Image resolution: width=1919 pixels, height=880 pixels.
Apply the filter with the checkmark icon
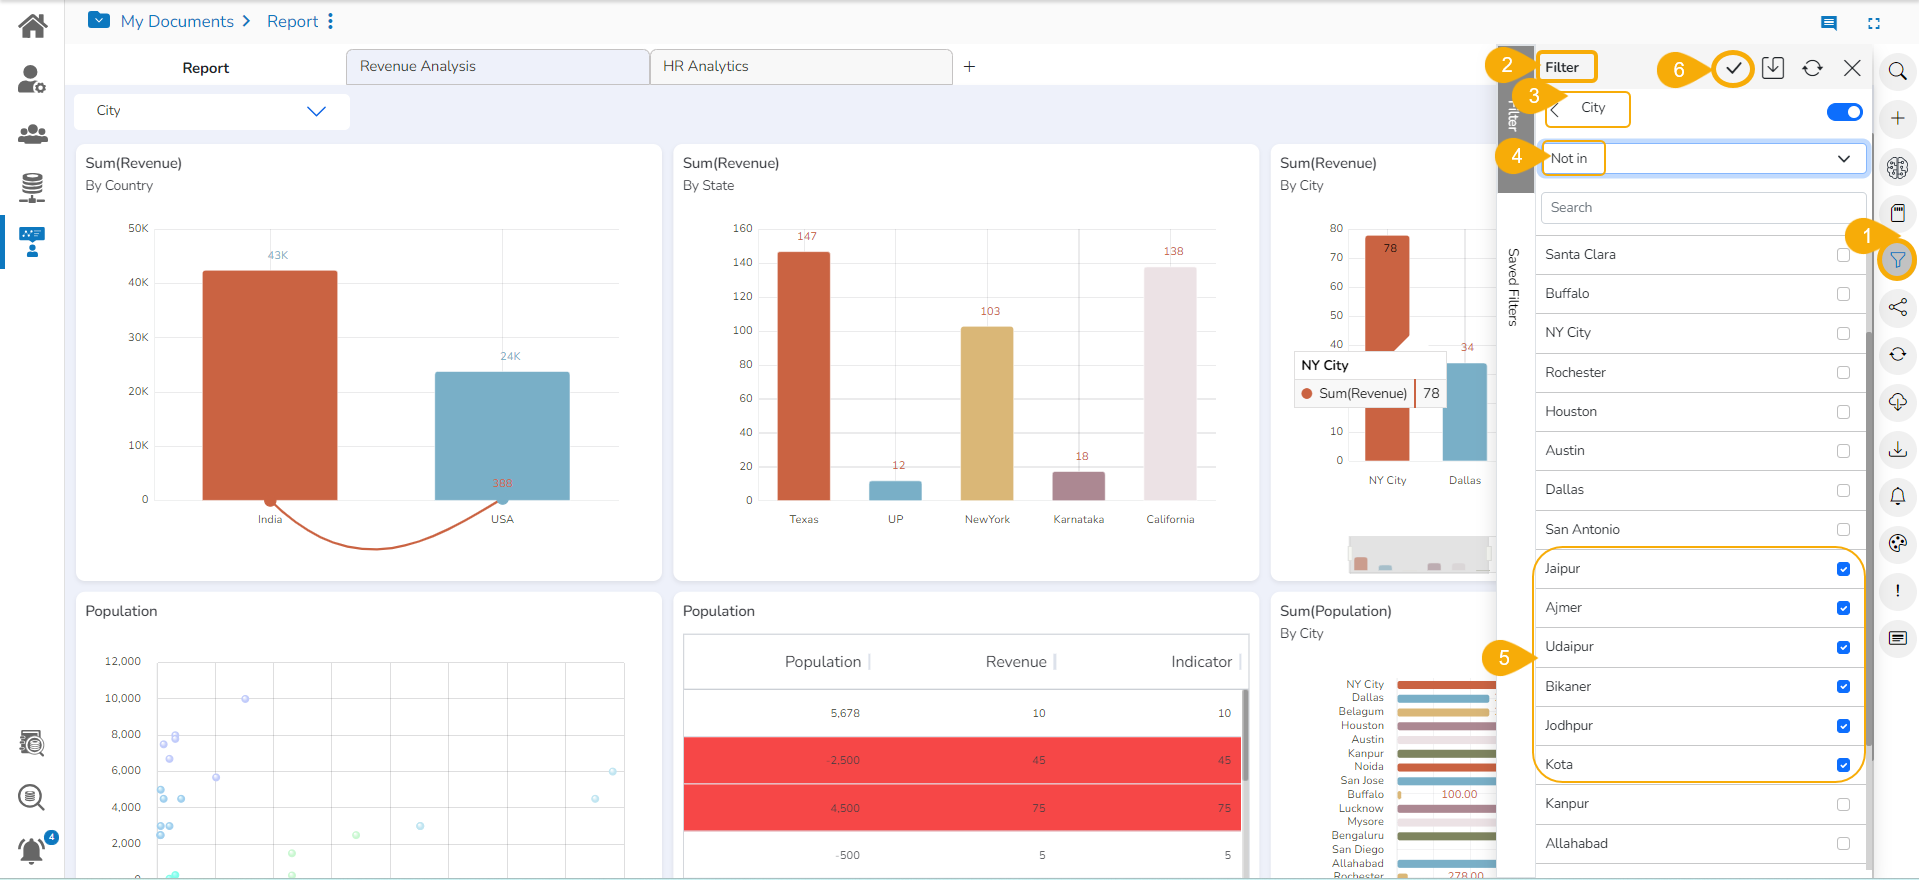coord(1733,68)
